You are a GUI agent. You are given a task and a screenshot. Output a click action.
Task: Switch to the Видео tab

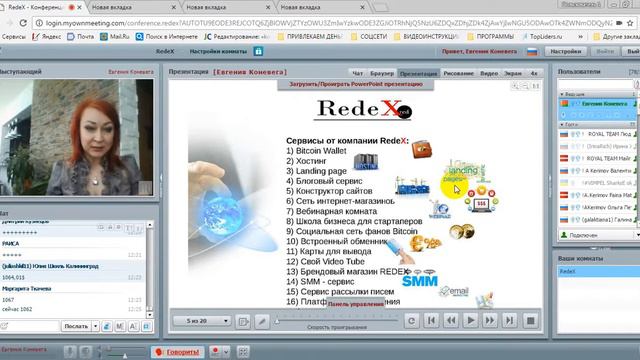[489, 73]
